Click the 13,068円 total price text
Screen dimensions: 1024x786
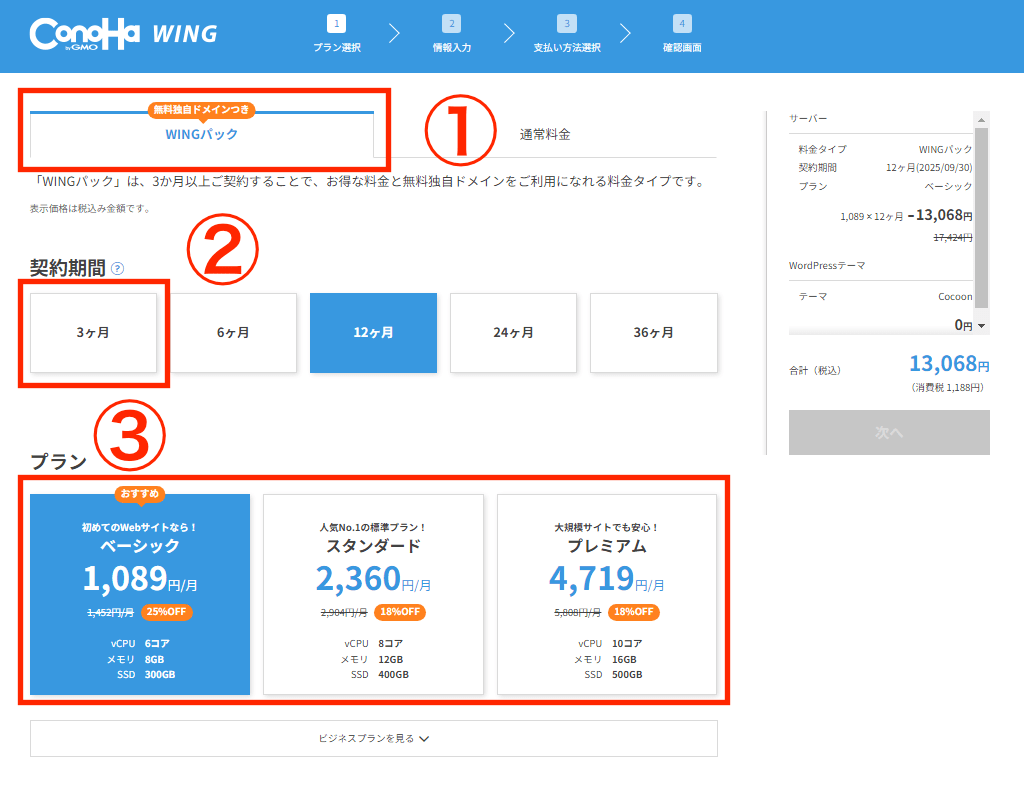coord(949,364)
